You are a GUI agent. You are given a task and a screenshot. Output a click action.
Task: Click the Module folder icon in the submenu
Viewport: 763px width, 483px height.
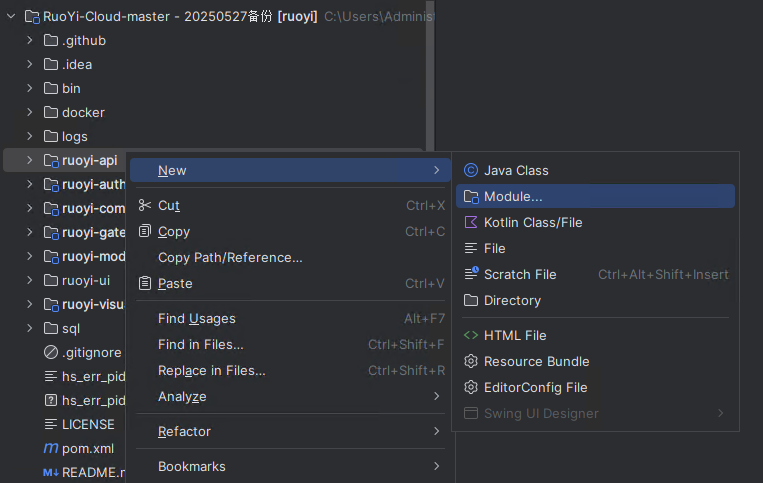point(471,197)
